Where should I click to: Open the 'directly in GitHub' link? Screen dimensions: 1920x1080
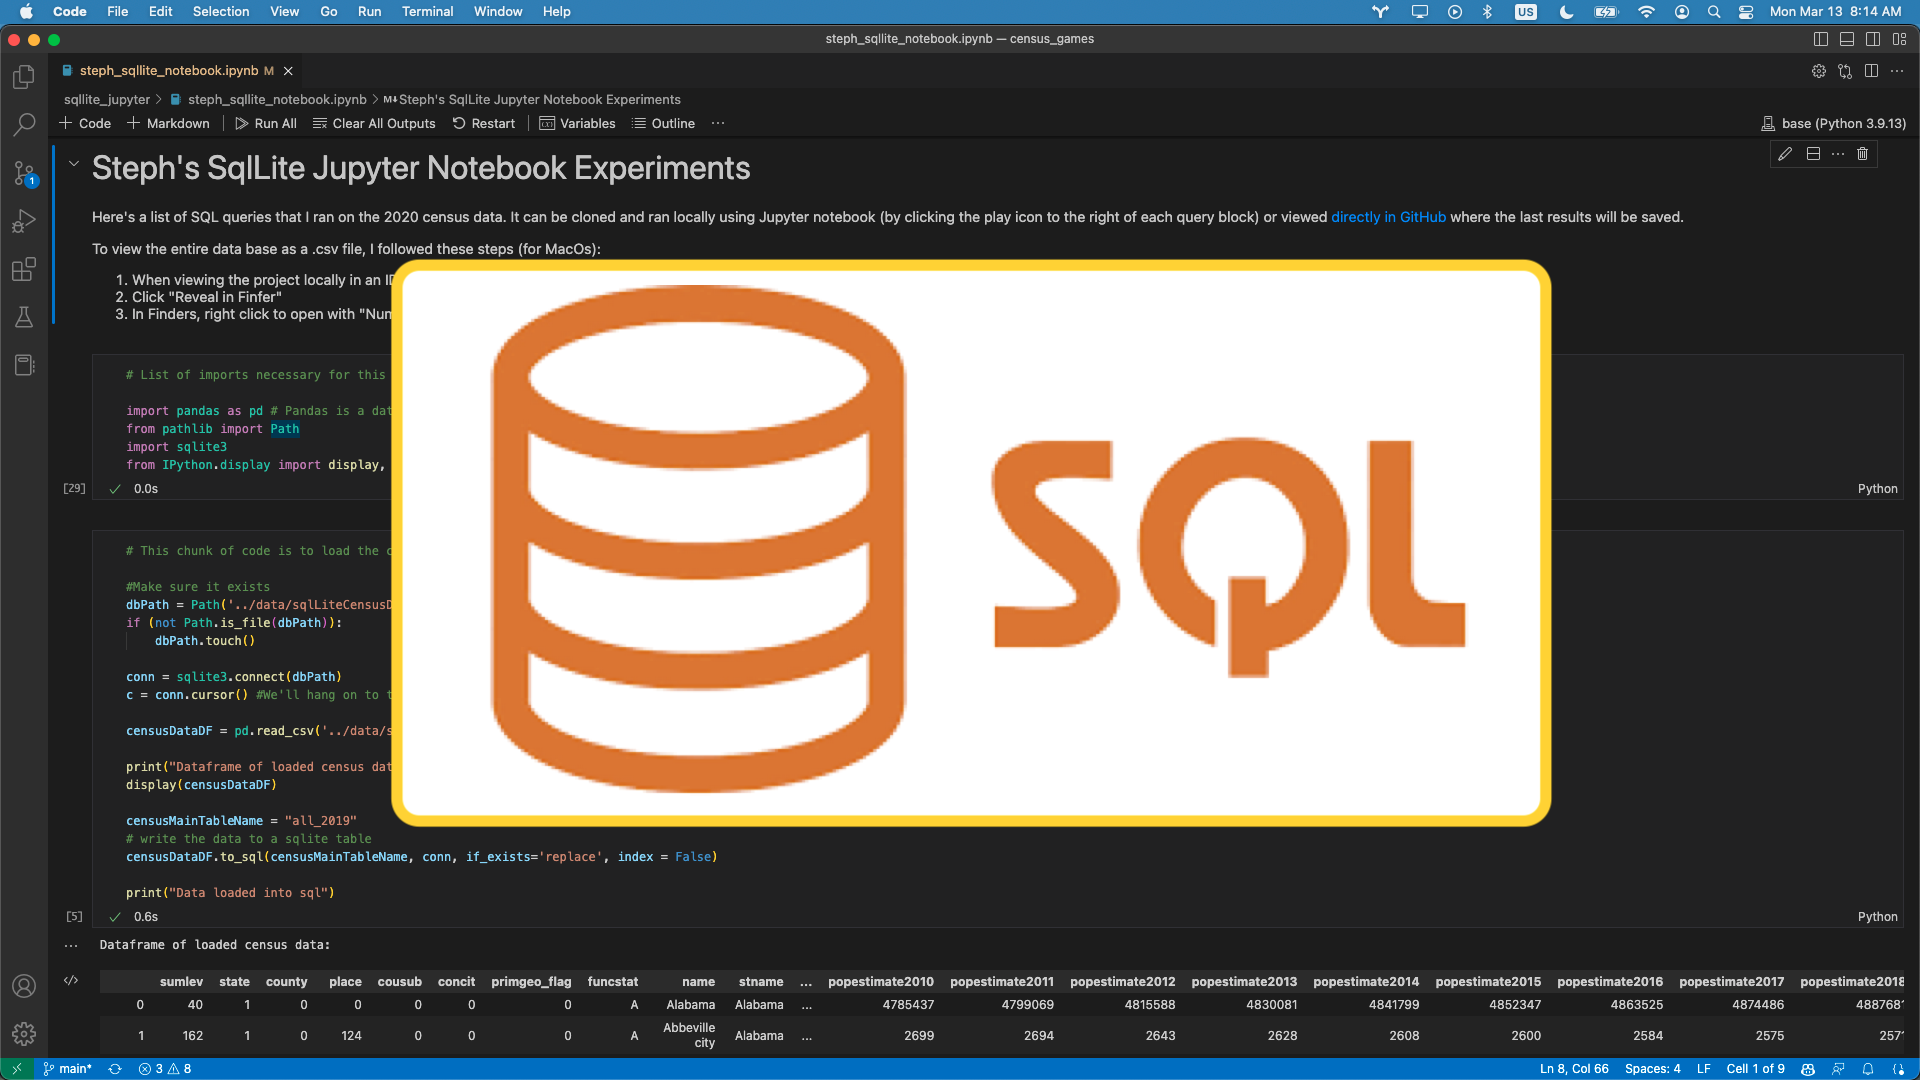1388,216
